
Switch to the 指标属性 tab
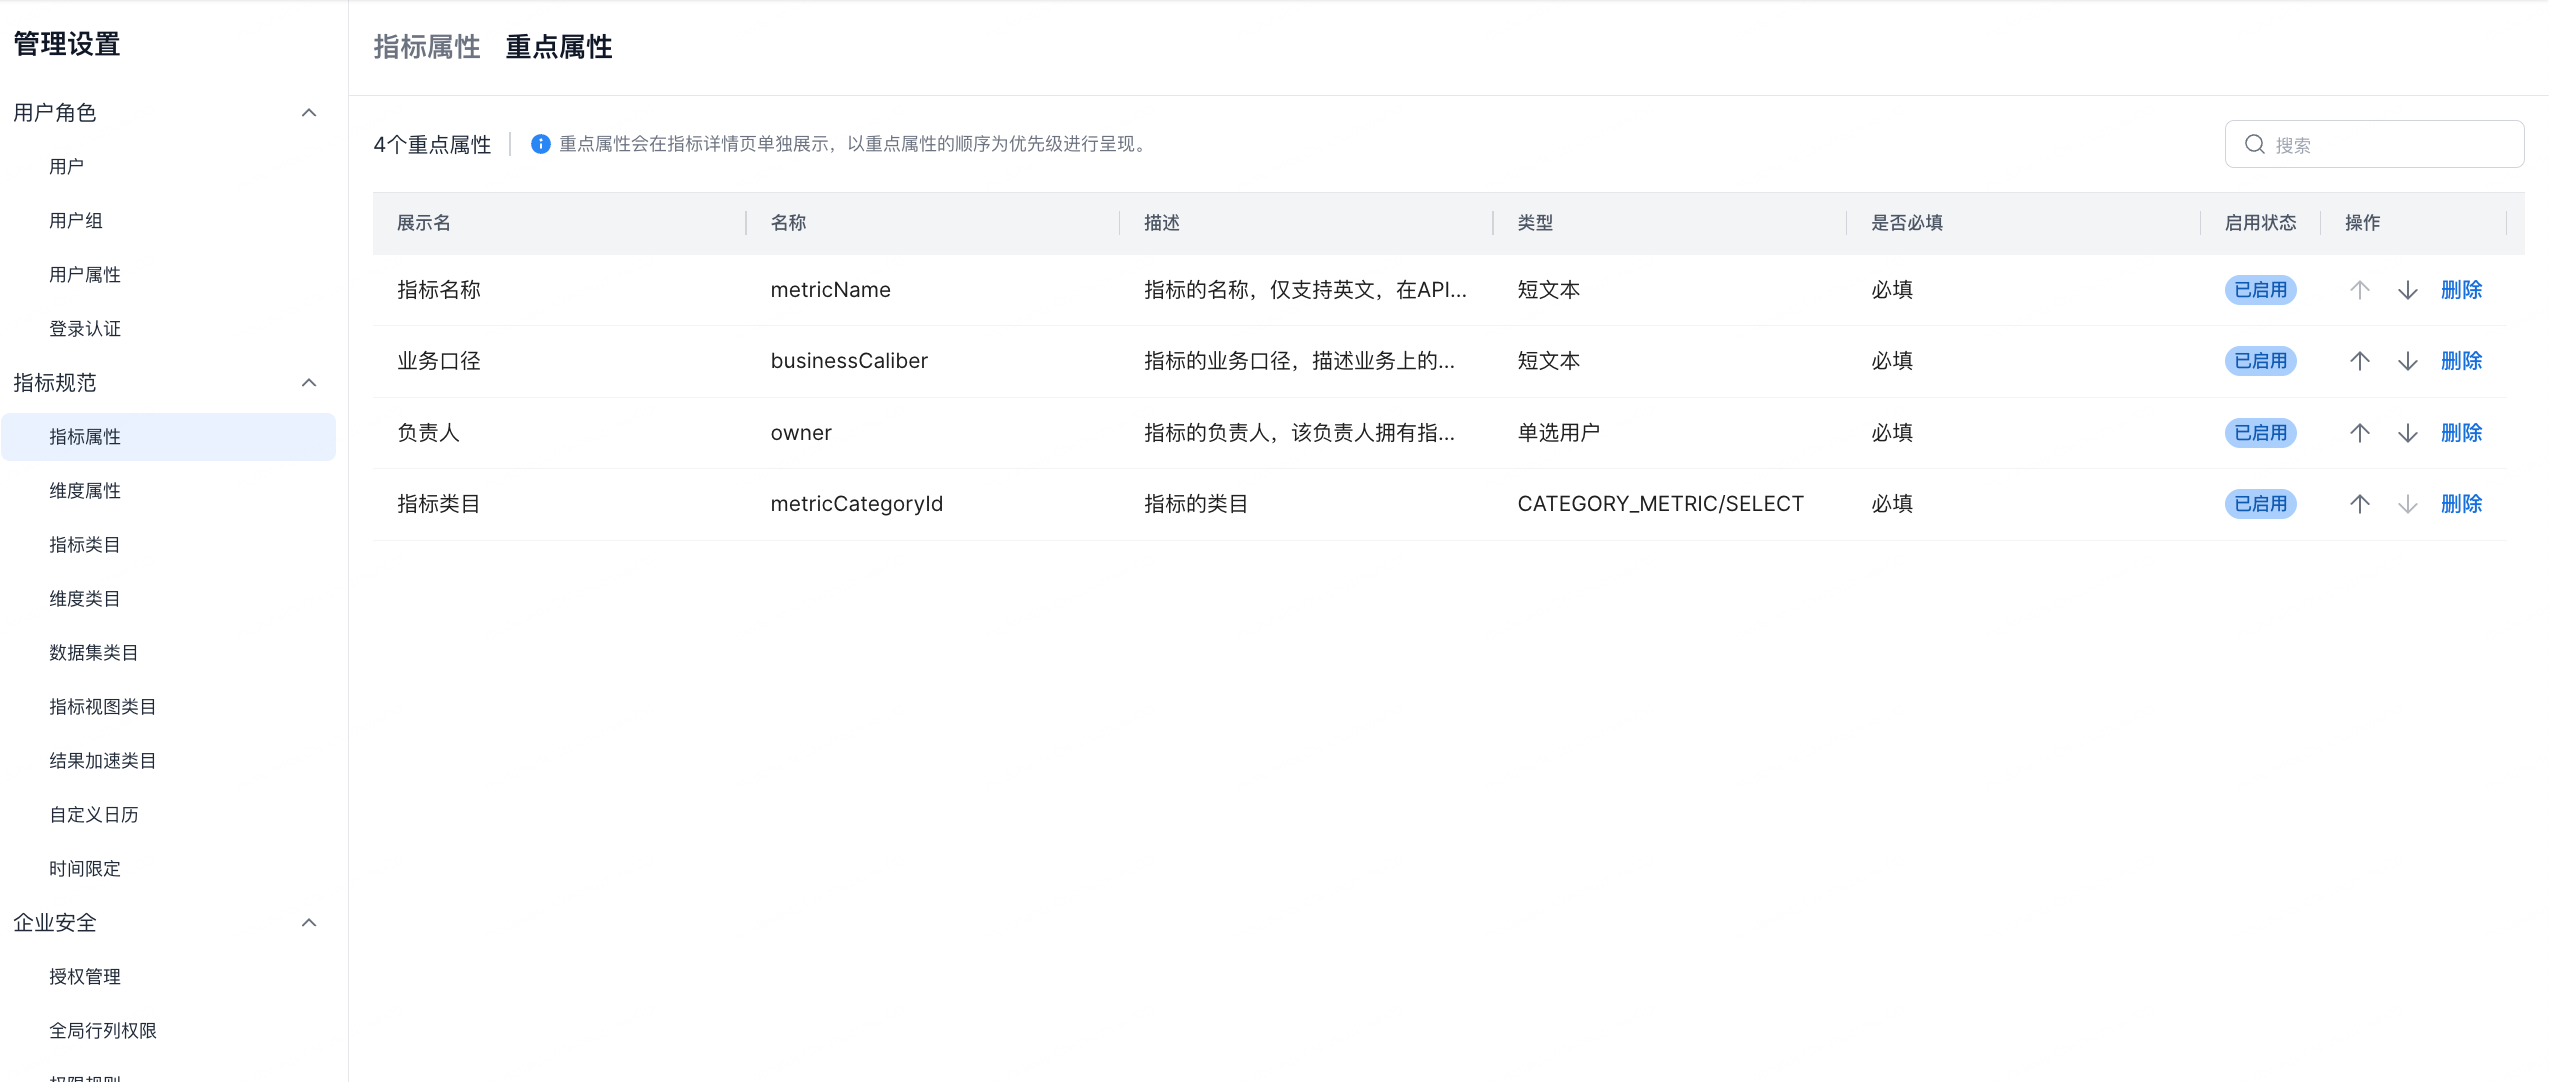pos(426,47)
